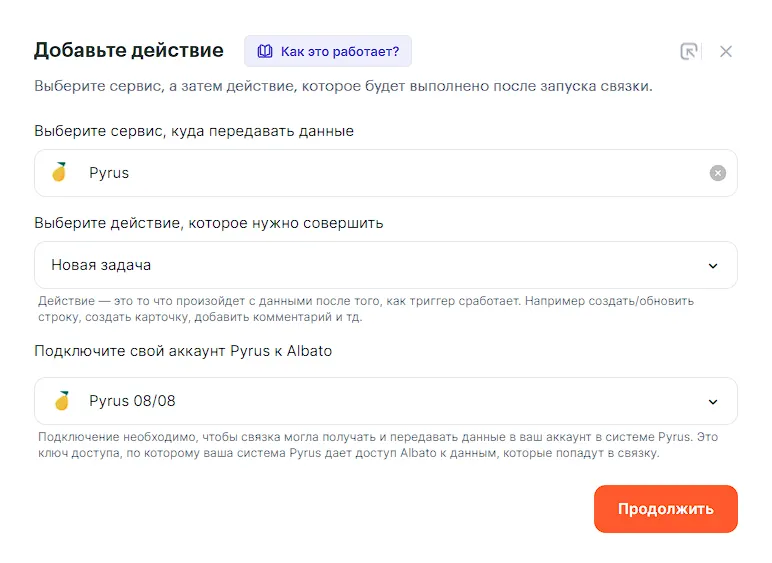Click the 'Выберите сервис, куда передавать данные' label

[194, 131]
